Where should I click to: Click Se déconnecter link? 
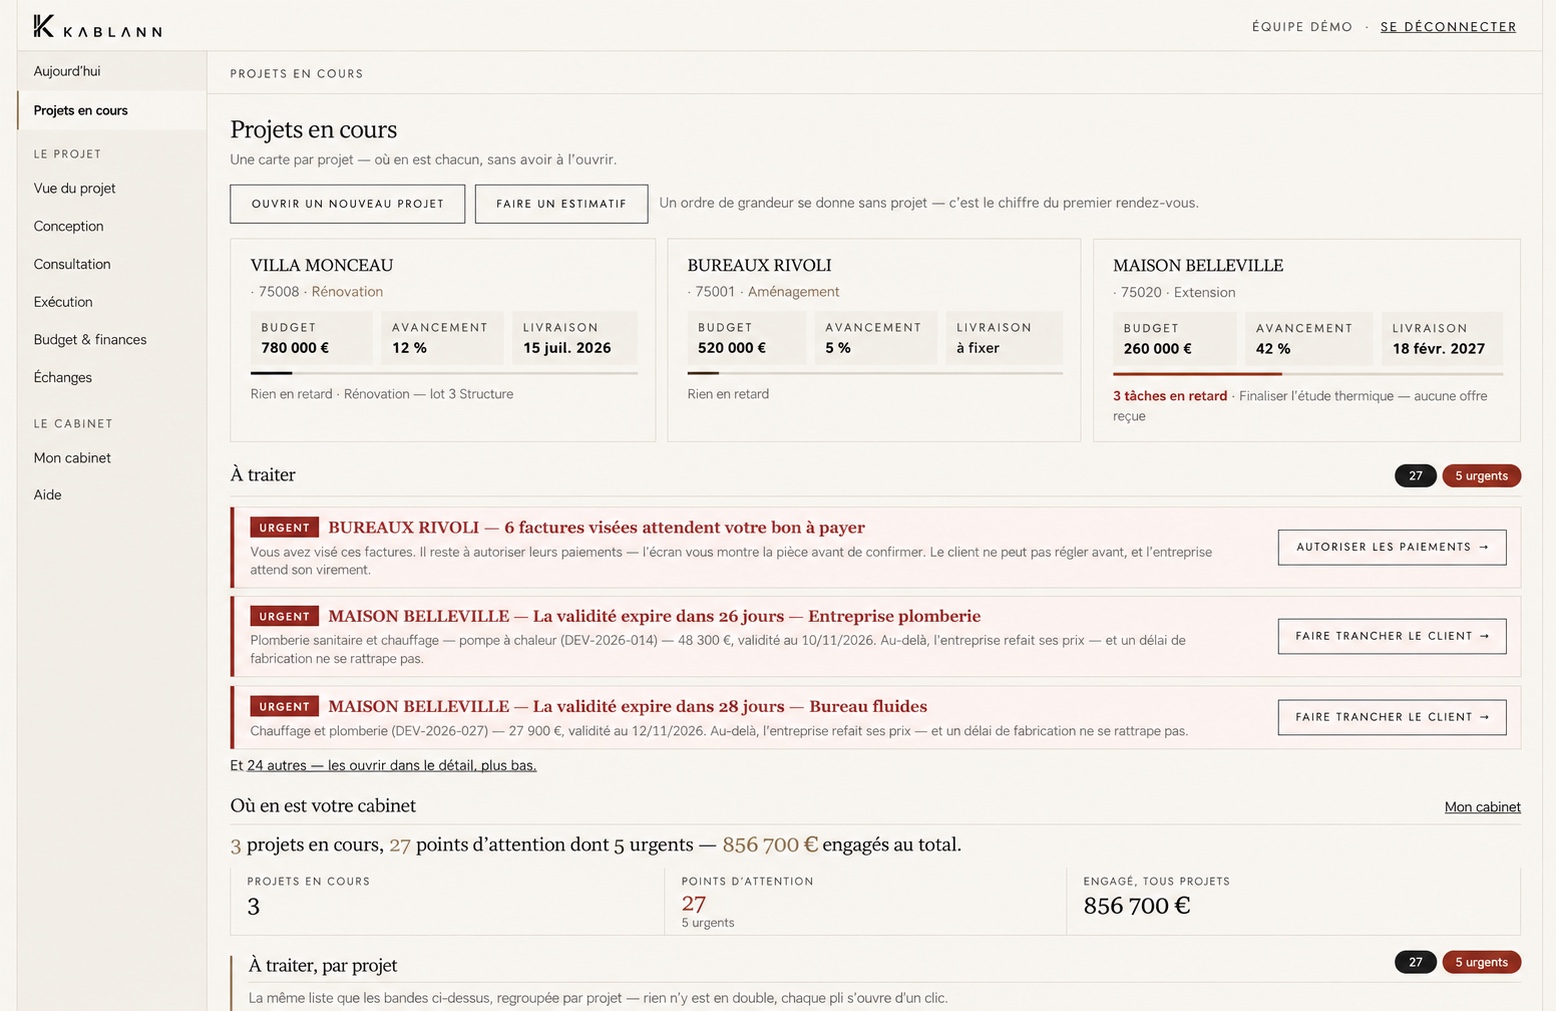(1448, 27)
